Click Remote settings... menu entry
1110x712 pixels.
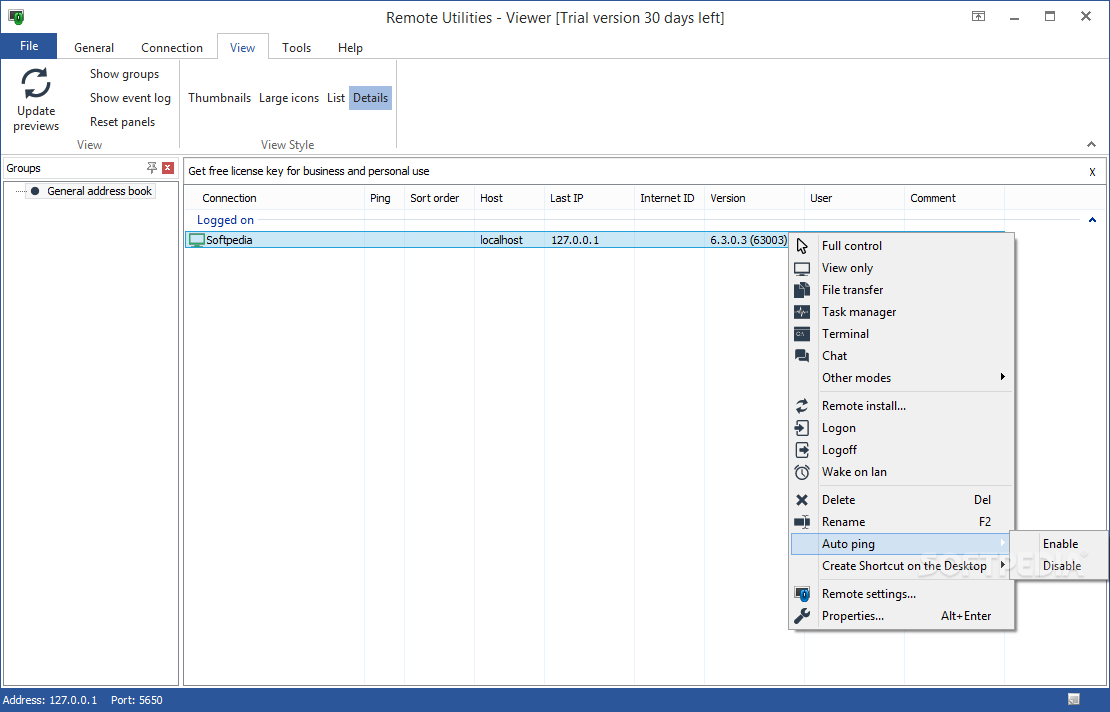(900, 594)
